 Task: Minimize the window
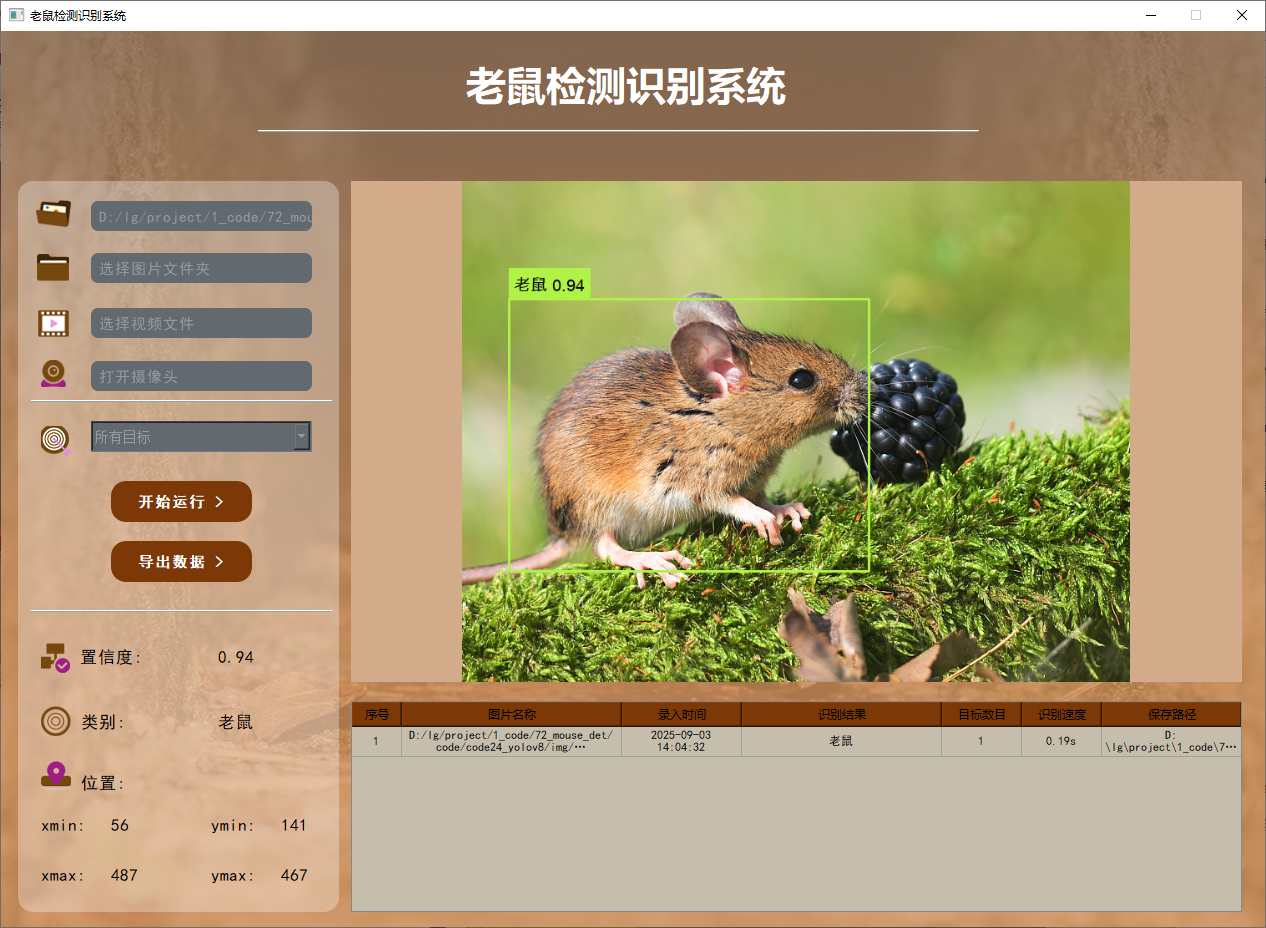(1150, 15)
